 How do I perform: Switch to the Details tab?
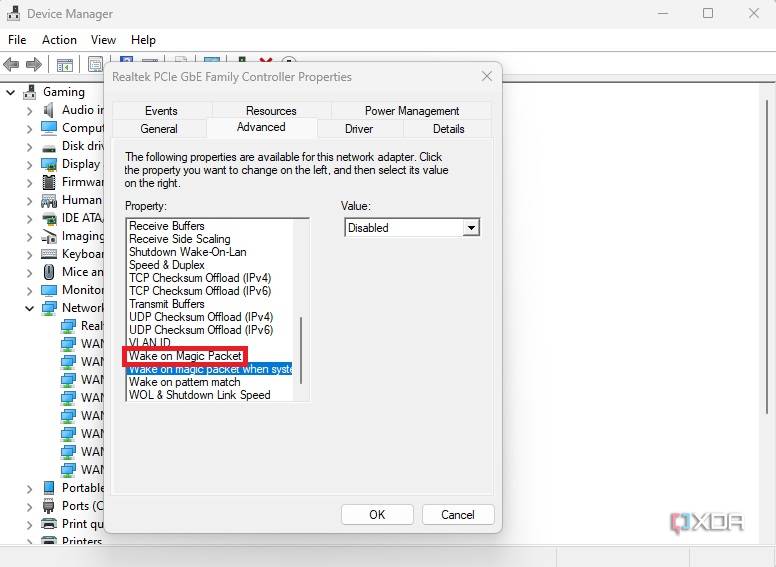[x=448, y=129]
